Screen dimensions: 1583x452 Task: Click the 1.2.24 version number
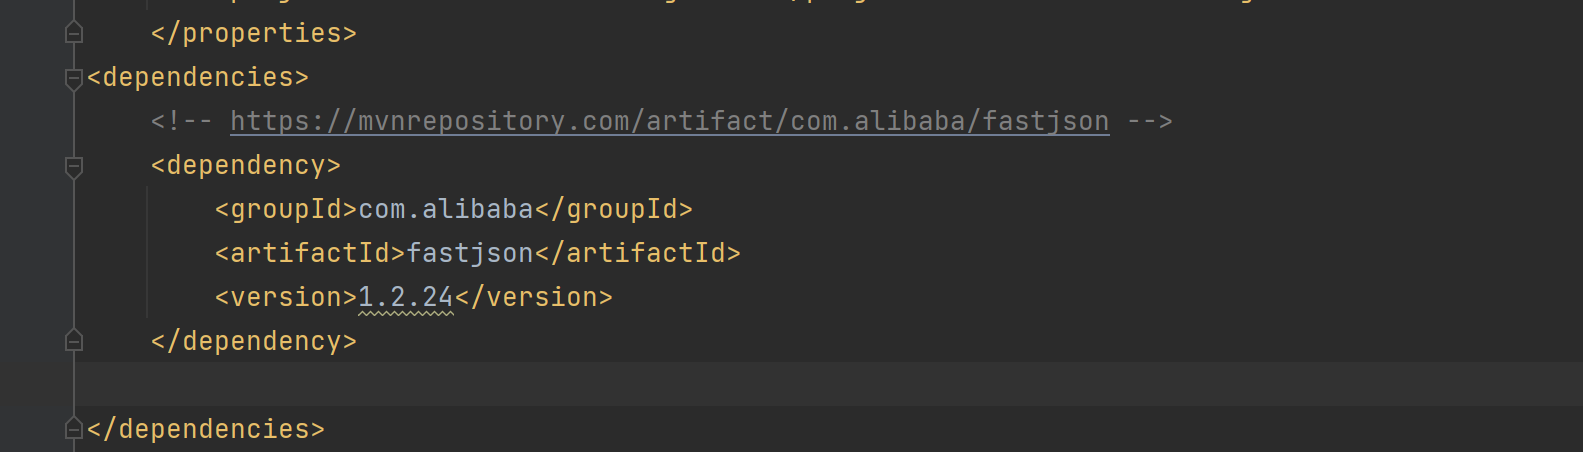[405, 298]
